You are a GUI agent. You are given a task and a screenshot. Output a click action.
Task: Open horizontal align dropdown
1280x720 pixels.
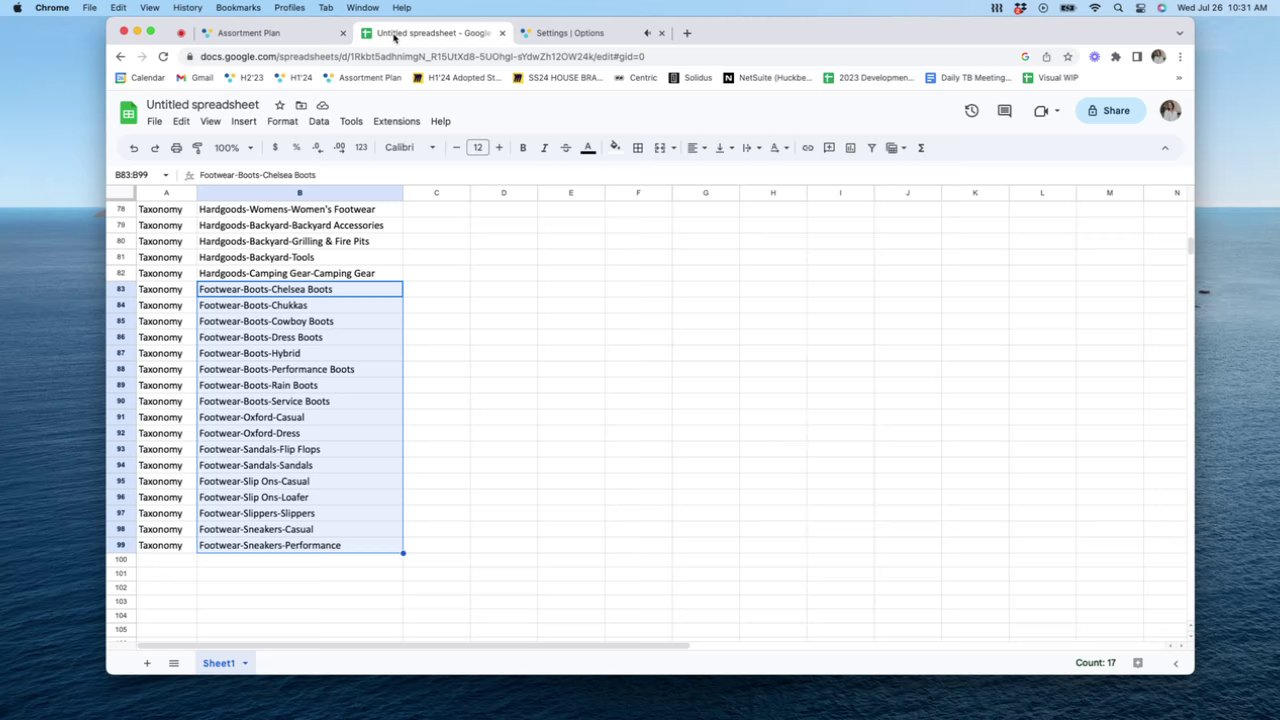[x=696, y=148]
